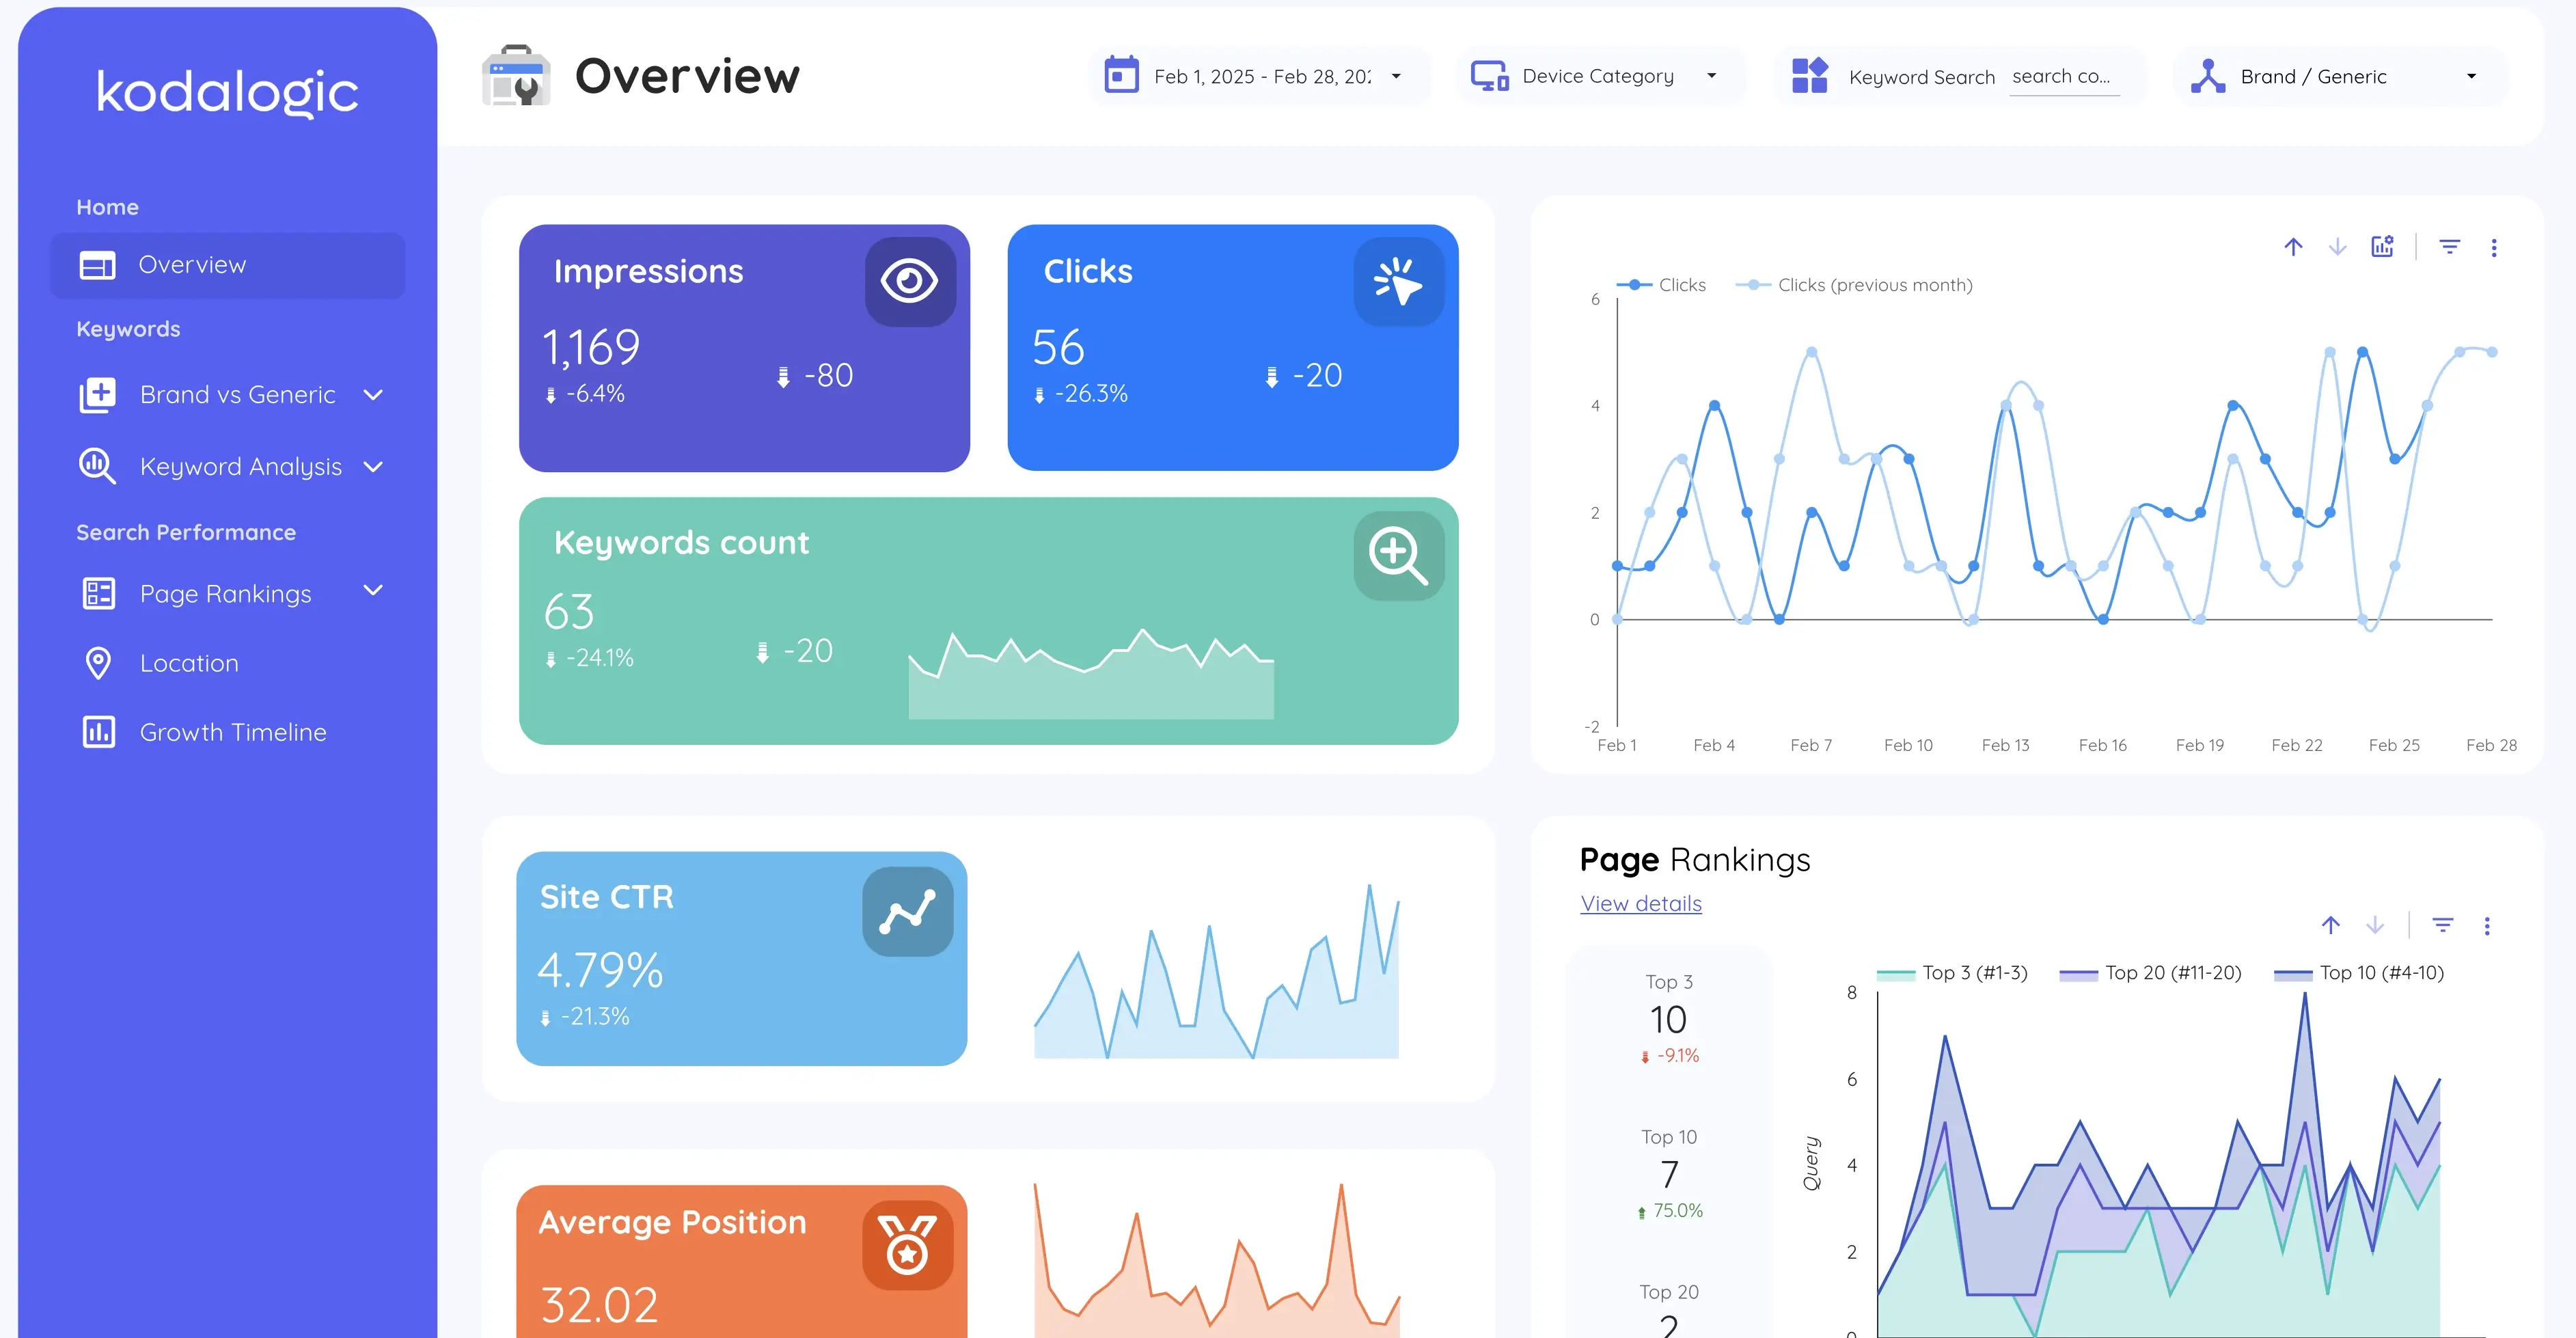This screenshot has height=1338, width=2576.
Task: Click the Keyword Analysis magnifier chart icon
Action: point(97,466)
